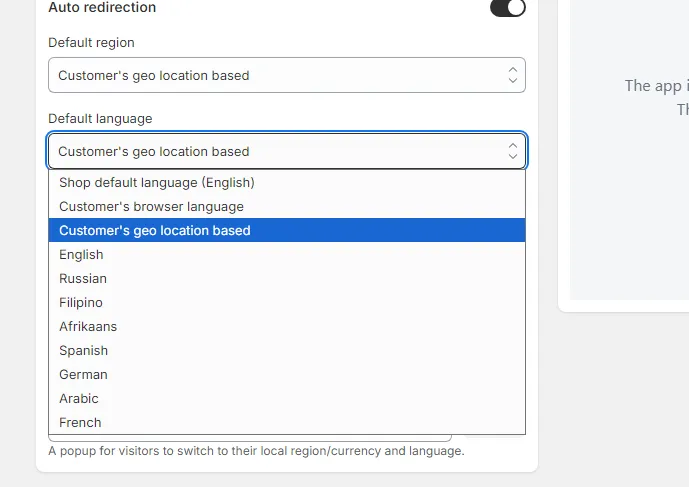The height and width of the screenshot is (487, 689).
Task: Click the Auto redirection heading
Action: (x=102, y=7)
